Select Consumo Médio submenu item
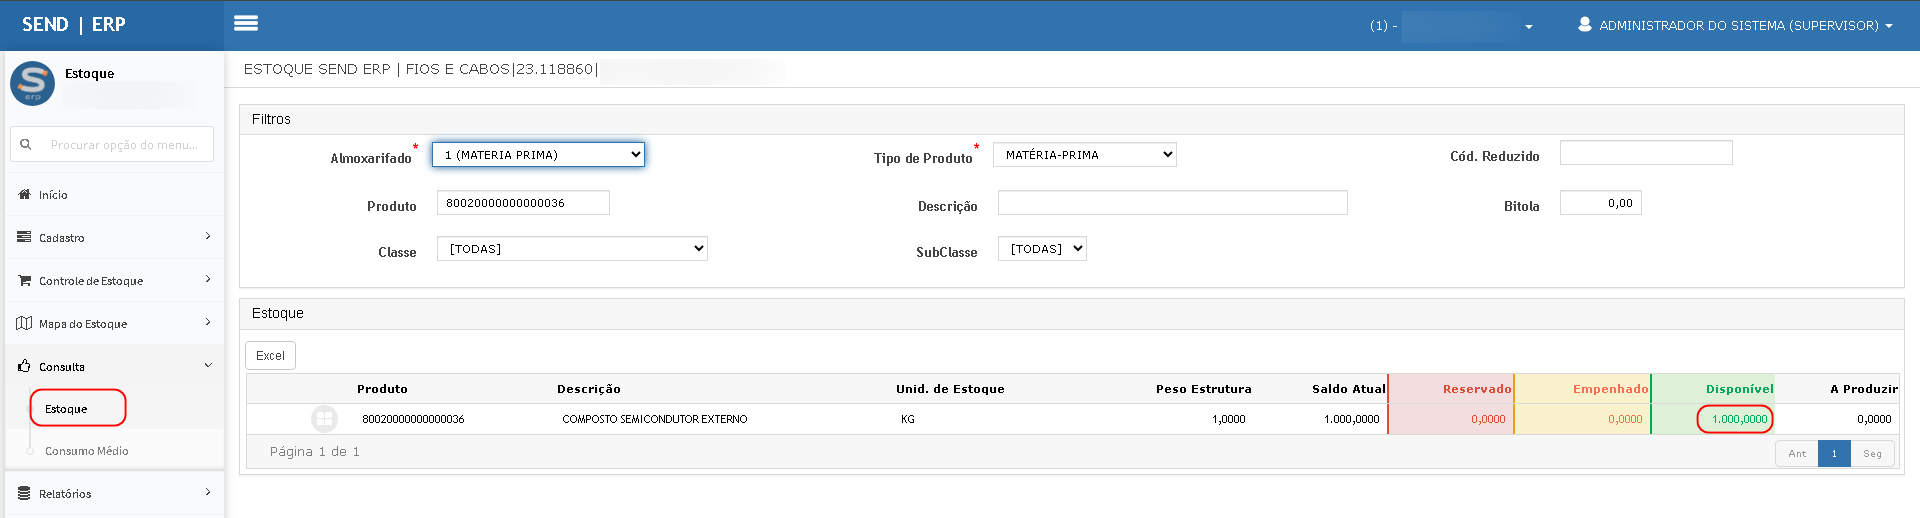 point(87,451)
